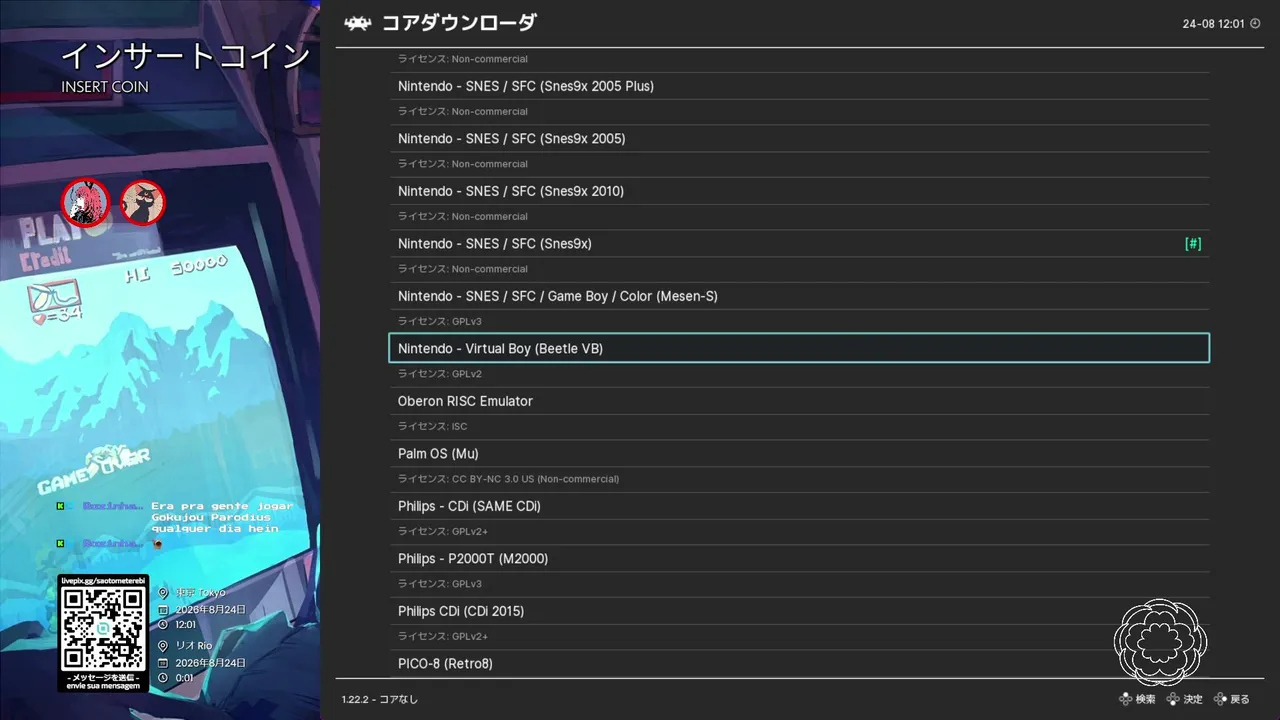Image resolution: width=1280 pixels, height=720 pixels.
Task: Click the 決定 confirm label
Action: pyautogui.click(x=1193, y=699)
